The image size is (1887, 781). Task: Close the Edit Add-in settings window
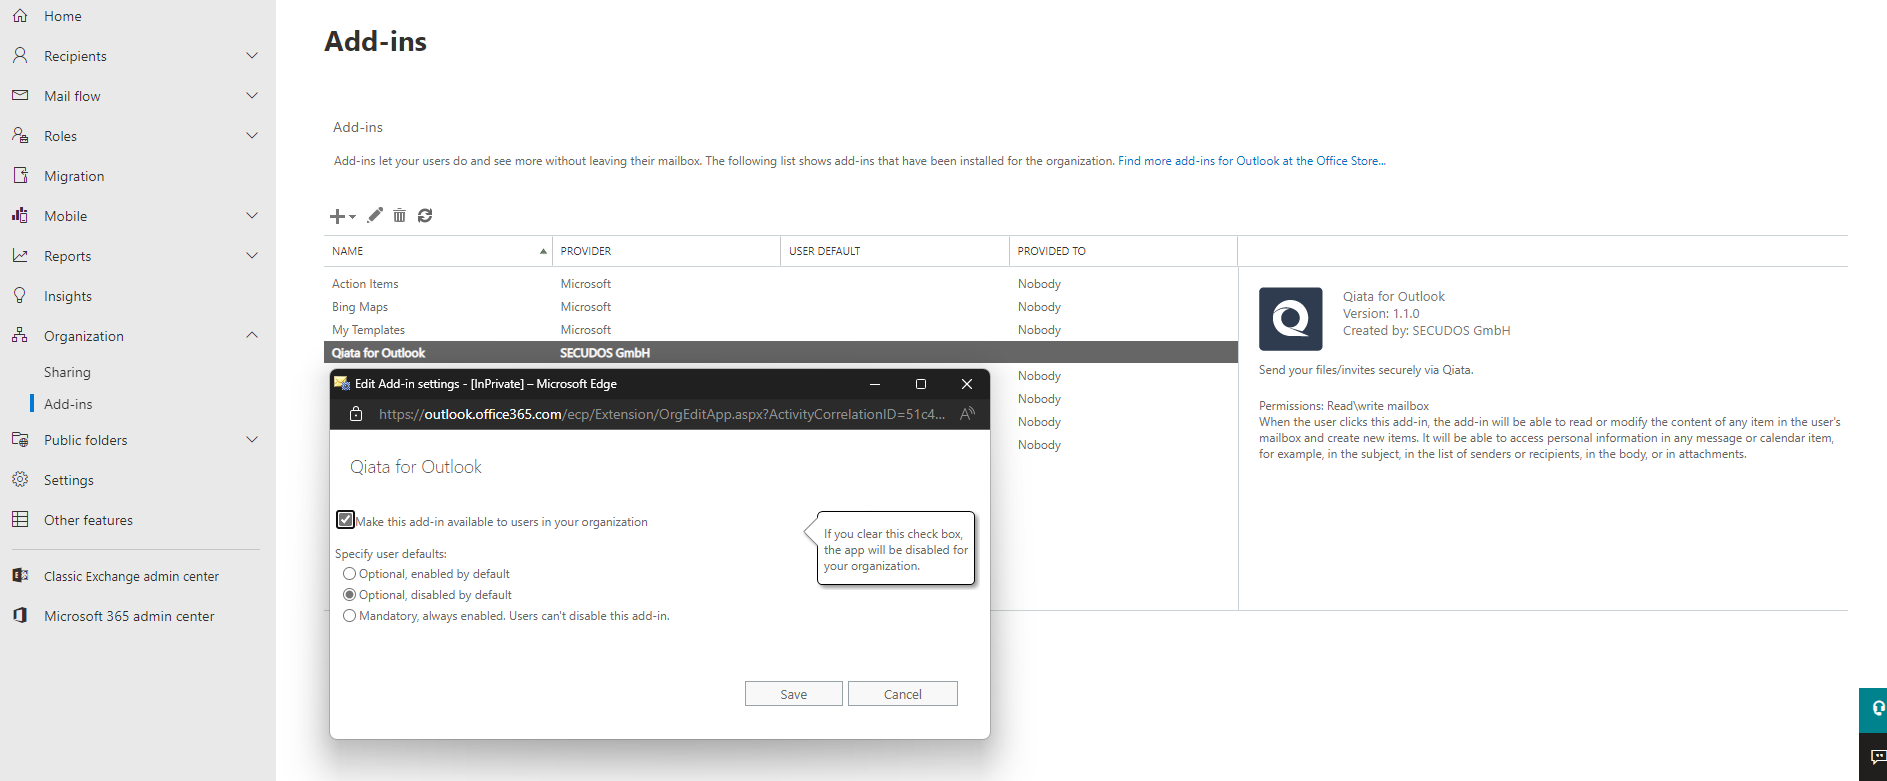pos(967,384)
